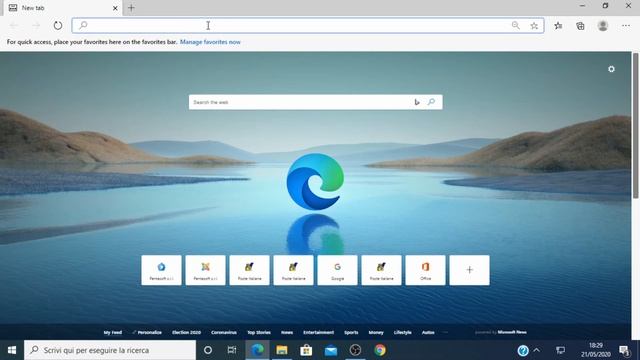Open Pentasoft tile with orange multicolor icon
This screenshot has height=360, width=640.
pos(205,270)
